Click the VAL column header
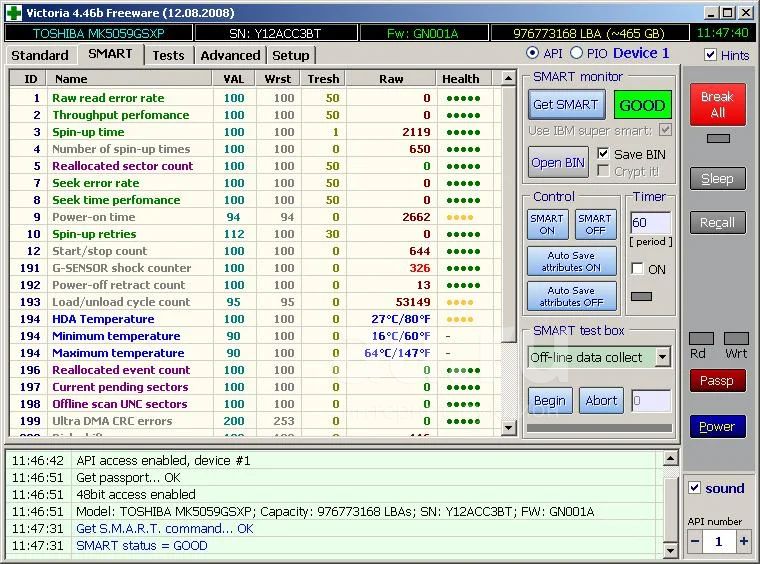 pos(234,79)
